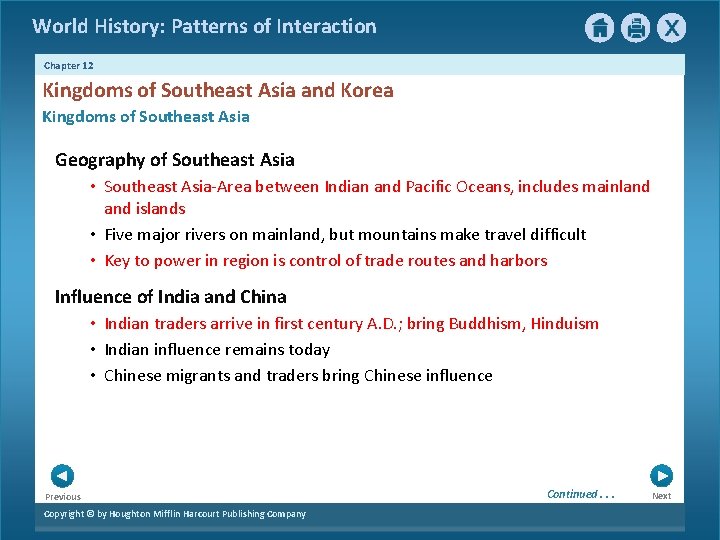Click the Print icon
The height and width of the screenshot is (540, 720).
click(636, 28)
